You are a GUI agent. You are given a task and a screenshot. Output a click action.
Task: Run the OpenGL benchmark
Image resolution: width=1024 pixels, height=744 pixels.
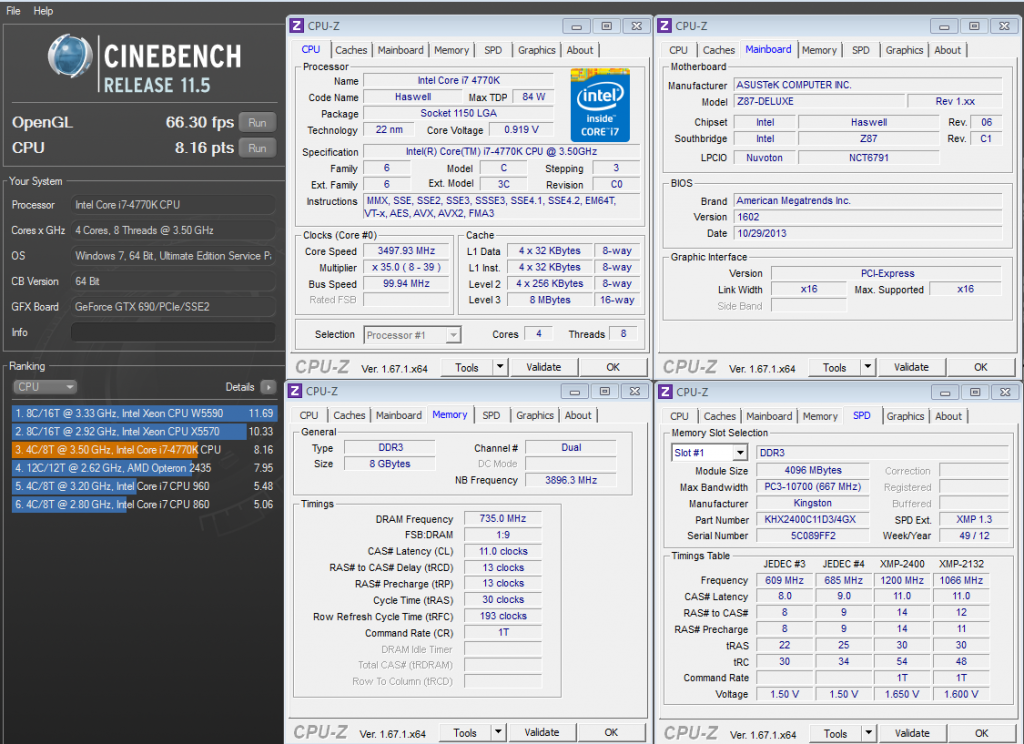257,122
